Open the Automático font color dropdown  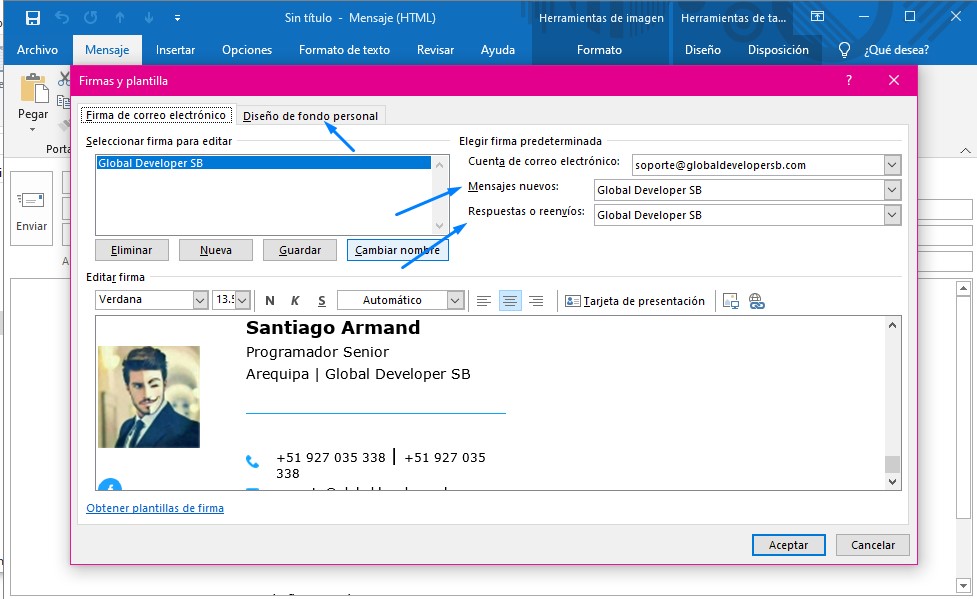pos(455,300)
